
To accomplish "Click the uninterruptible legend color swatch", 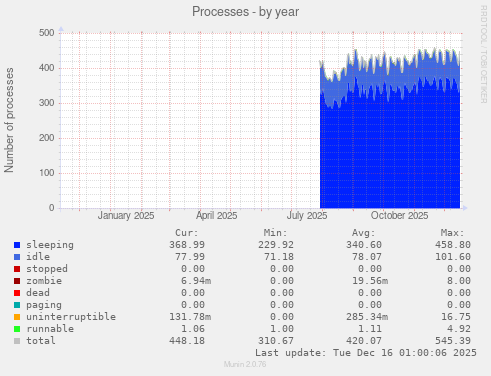I will point(17,317).
